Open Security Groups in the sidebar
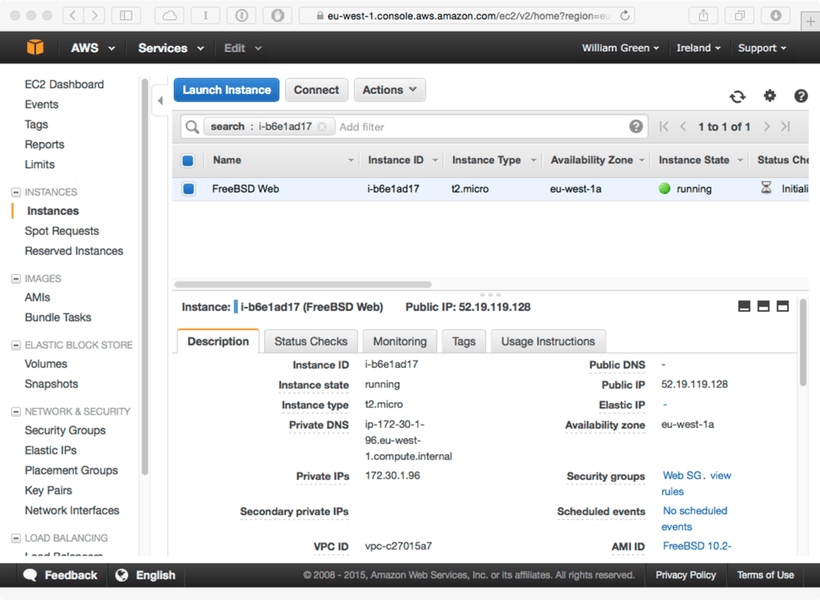 point(65,431)
